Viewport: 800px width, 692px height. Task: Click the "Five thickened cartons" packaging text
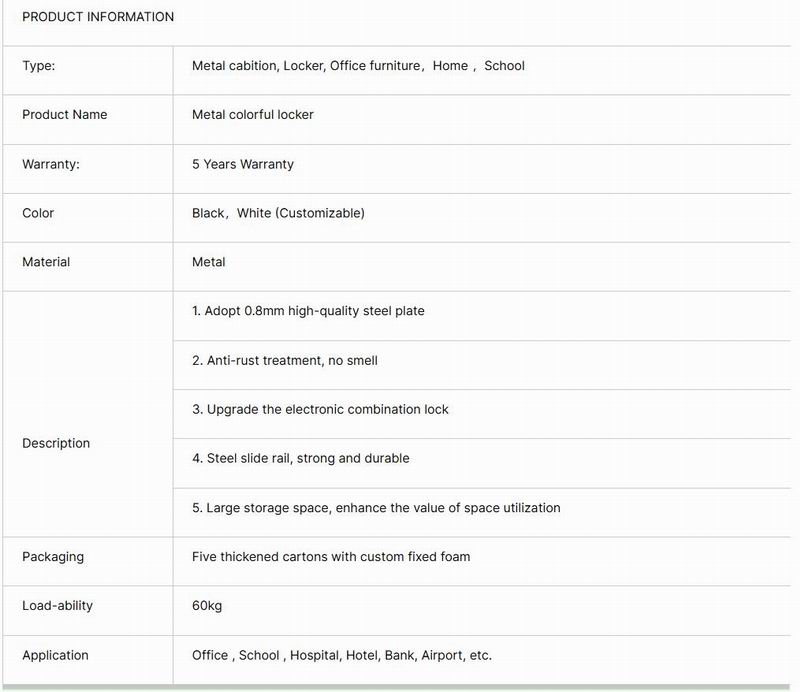331,556
